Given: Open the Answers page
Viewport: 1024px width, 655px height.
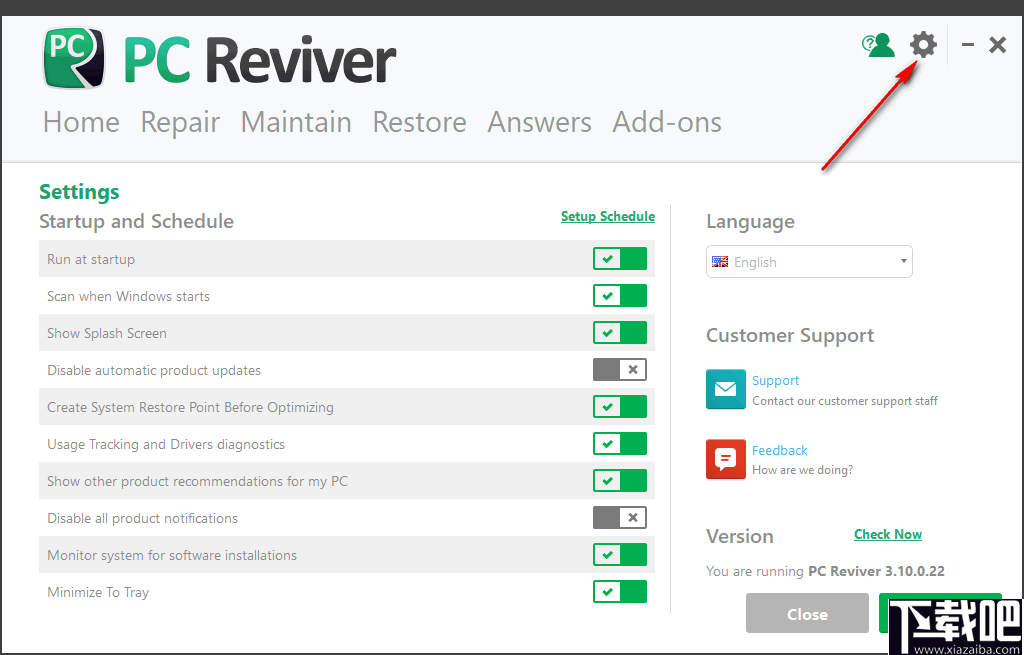Looking at the screenshot, I should pos(539,122).
